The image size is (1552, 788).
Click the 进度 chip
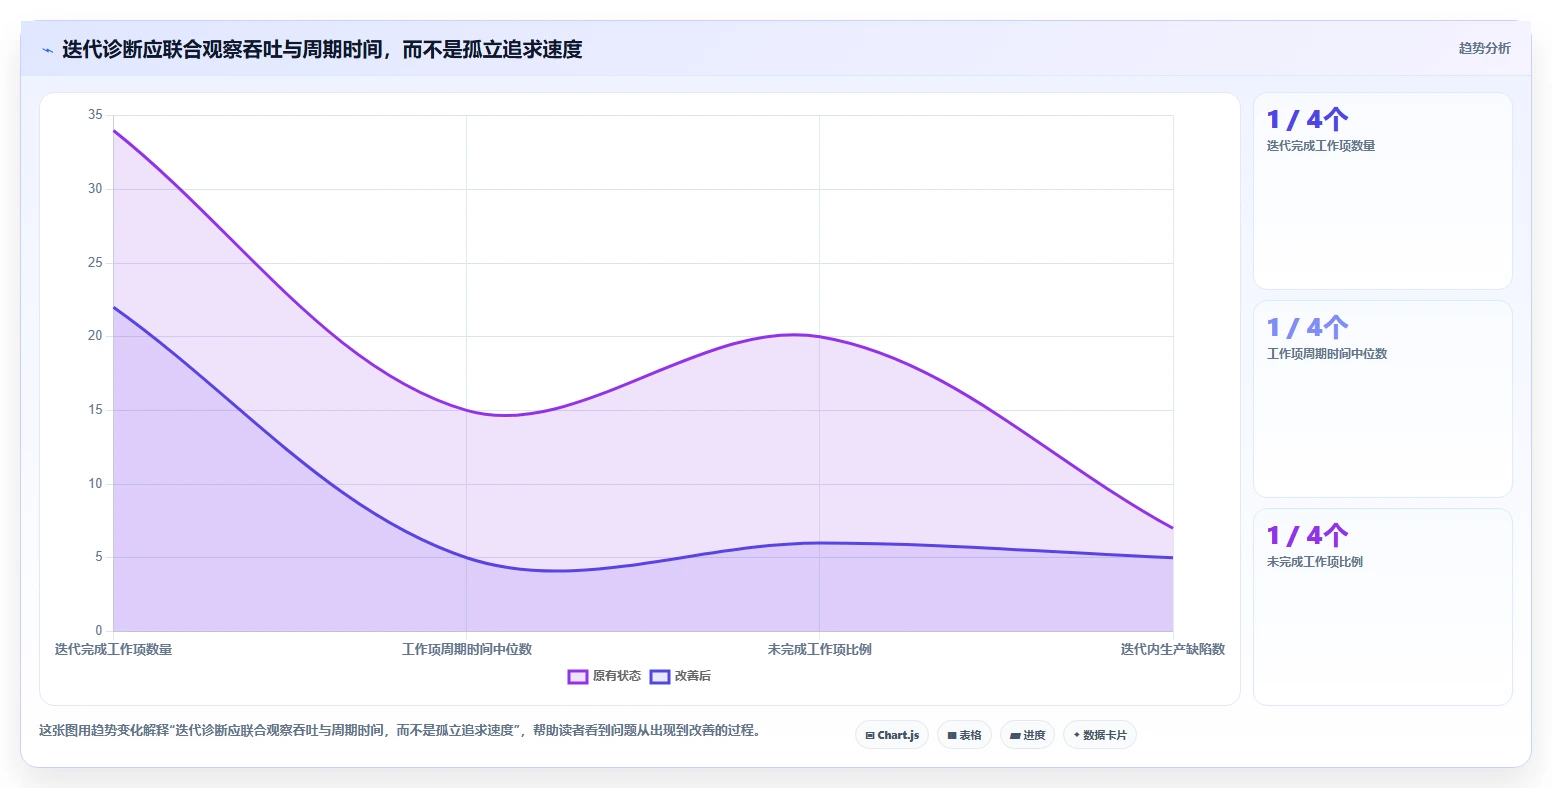1027,735
